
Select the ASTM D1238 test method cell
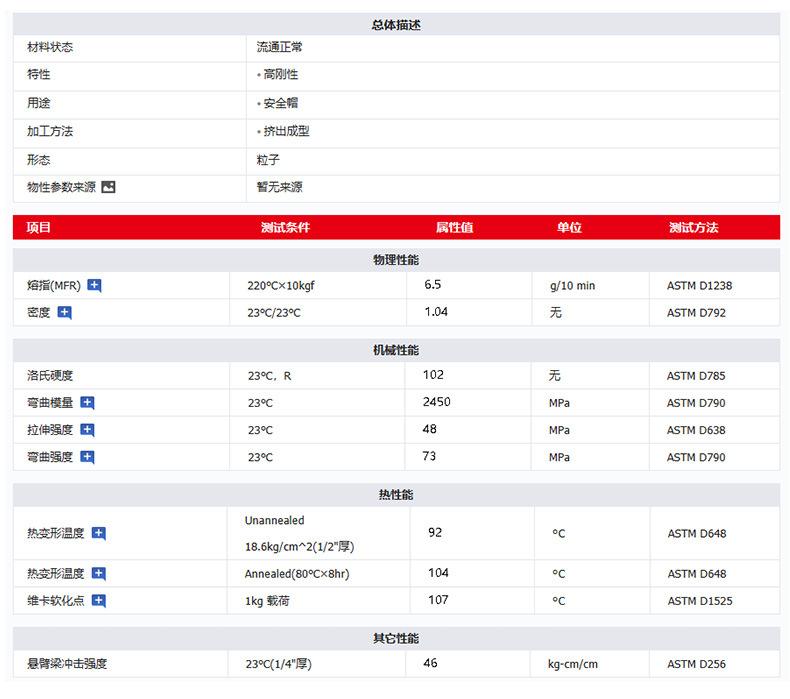pos(699,285)
